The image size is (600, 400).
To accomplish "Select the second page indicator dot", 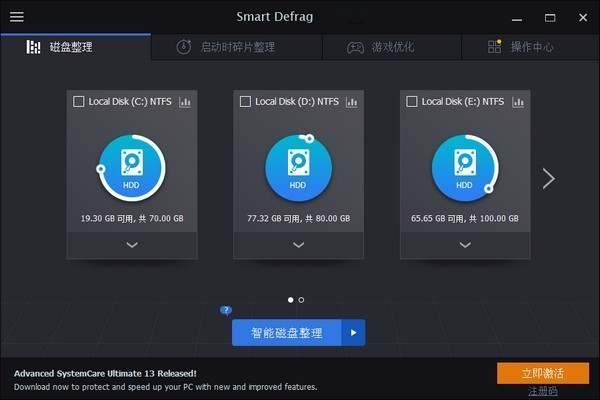I will click(x=302, y=300).
